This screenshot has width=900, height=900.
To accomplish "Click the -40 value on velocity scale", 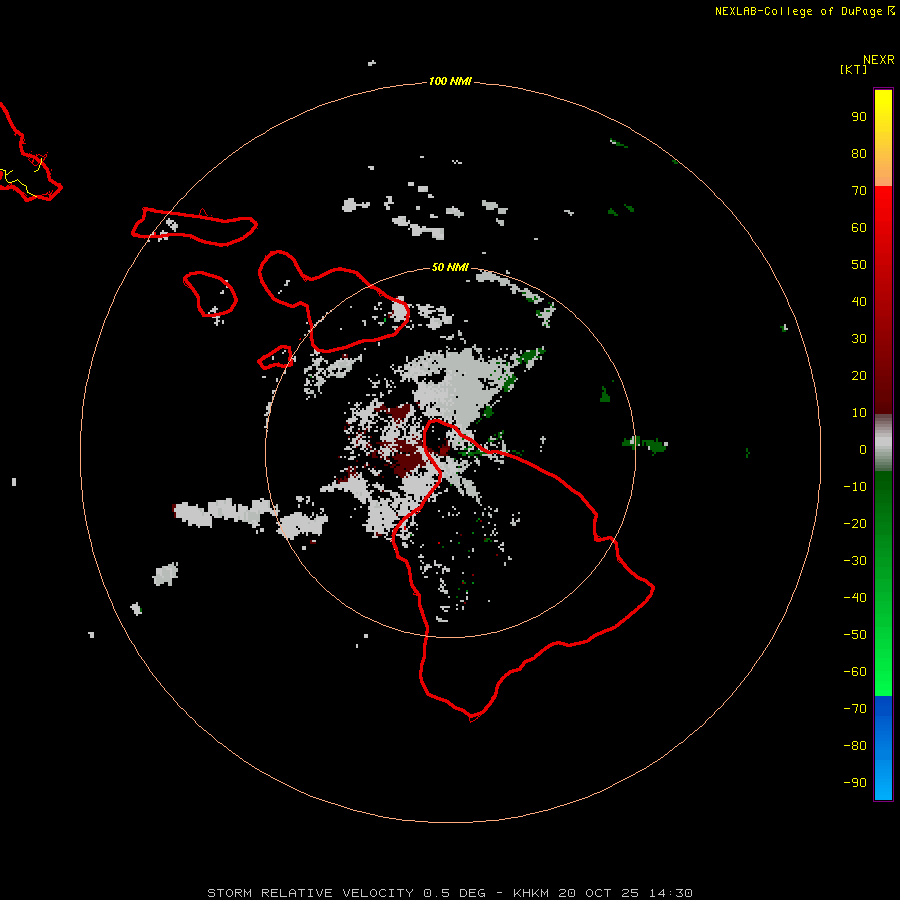I will coord(855,598).
